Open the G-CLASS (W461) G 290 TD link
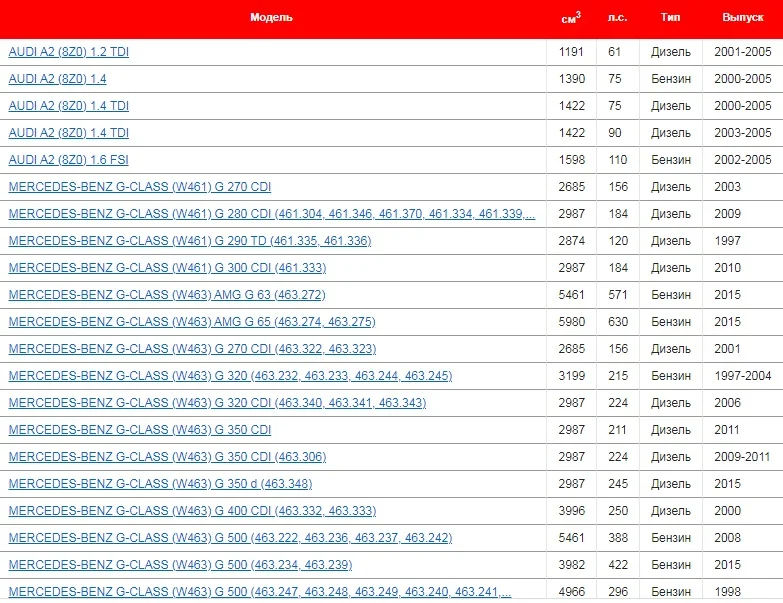Image resolution: width=783 pixels, height=603 pixels. [x=190, y=241]
